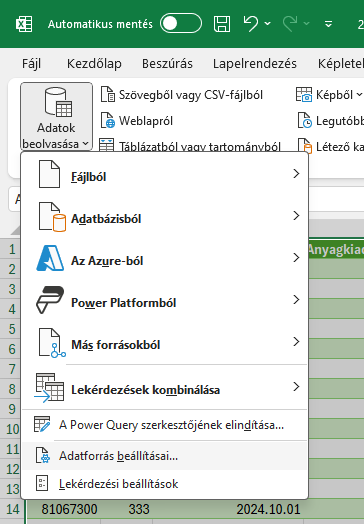Click the Weblapról globe icon

pyautogui.click(x=108, y=121)
